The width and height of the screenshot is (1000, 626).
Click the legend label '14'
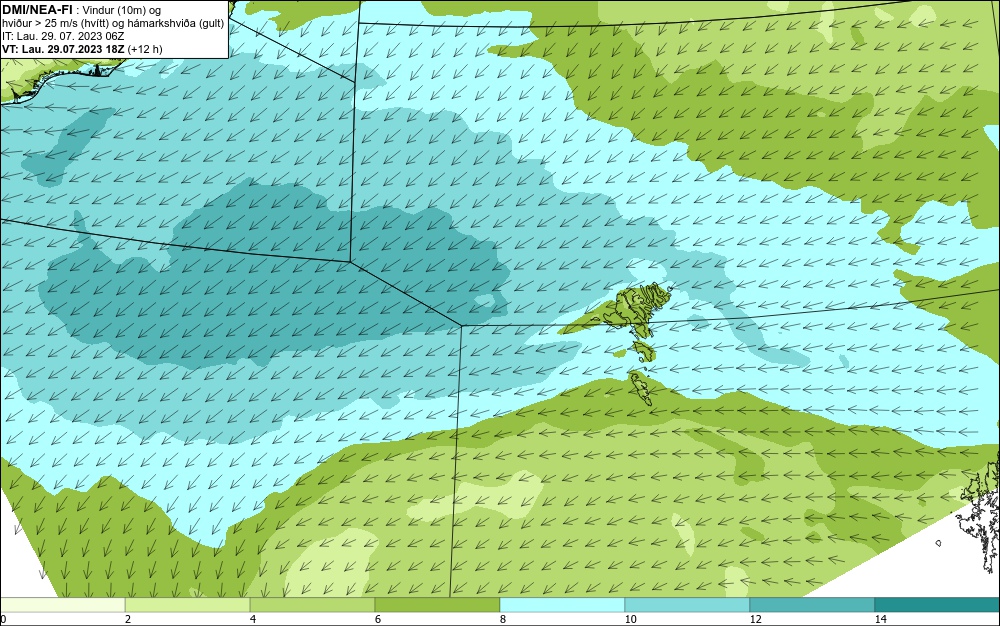(x=881, y=620)
